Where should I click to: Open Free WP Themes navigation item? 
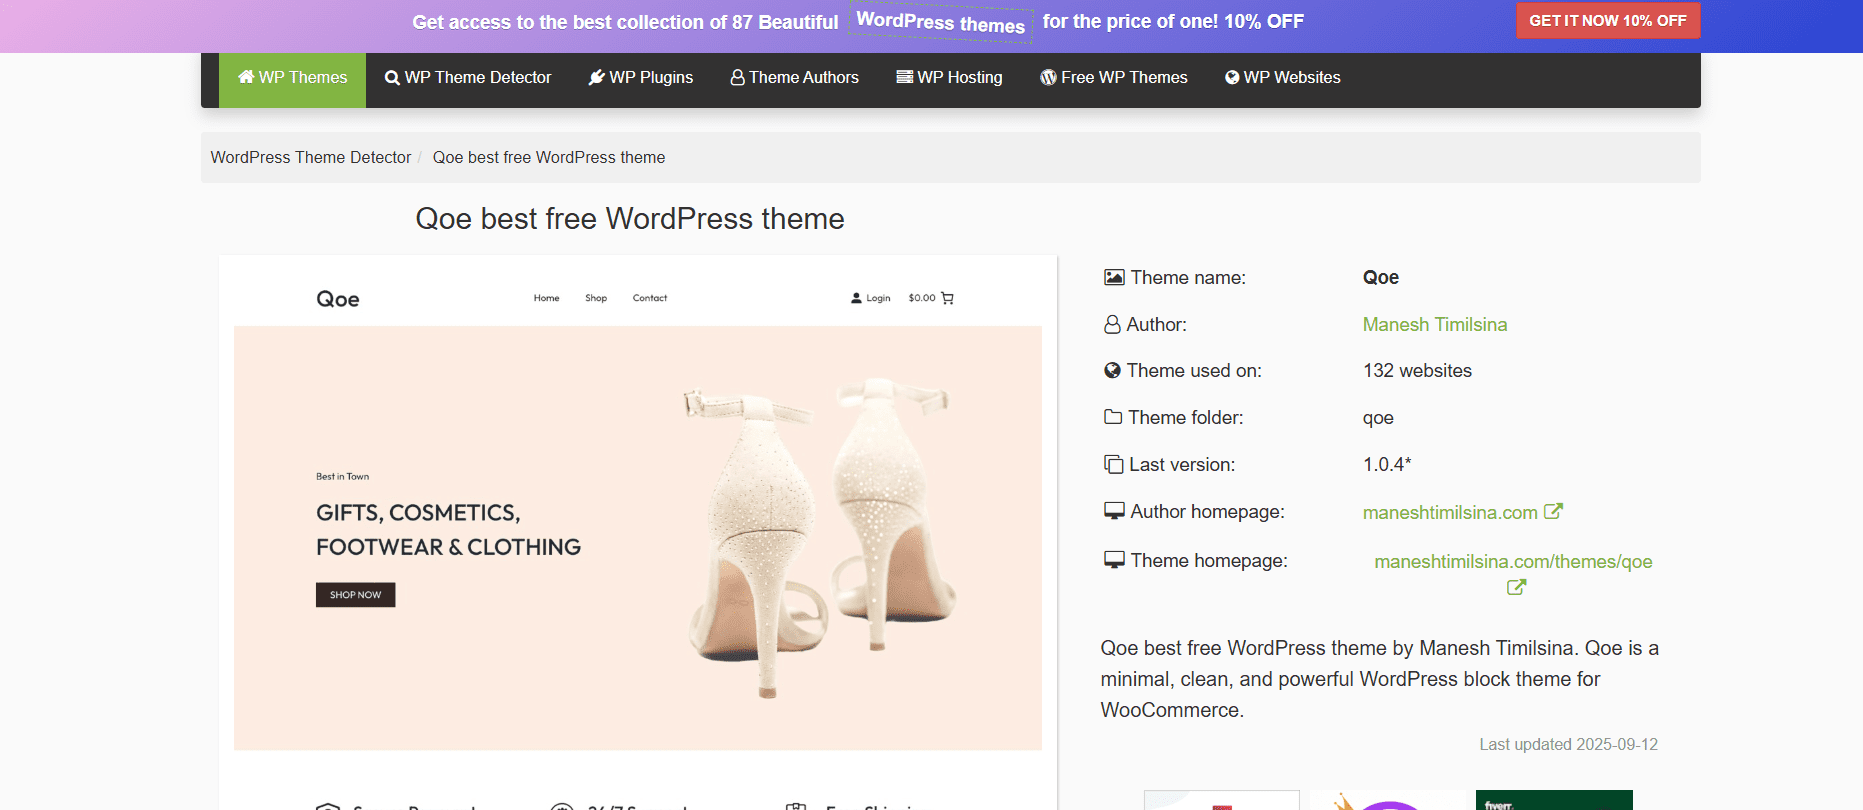[1114, 78]
